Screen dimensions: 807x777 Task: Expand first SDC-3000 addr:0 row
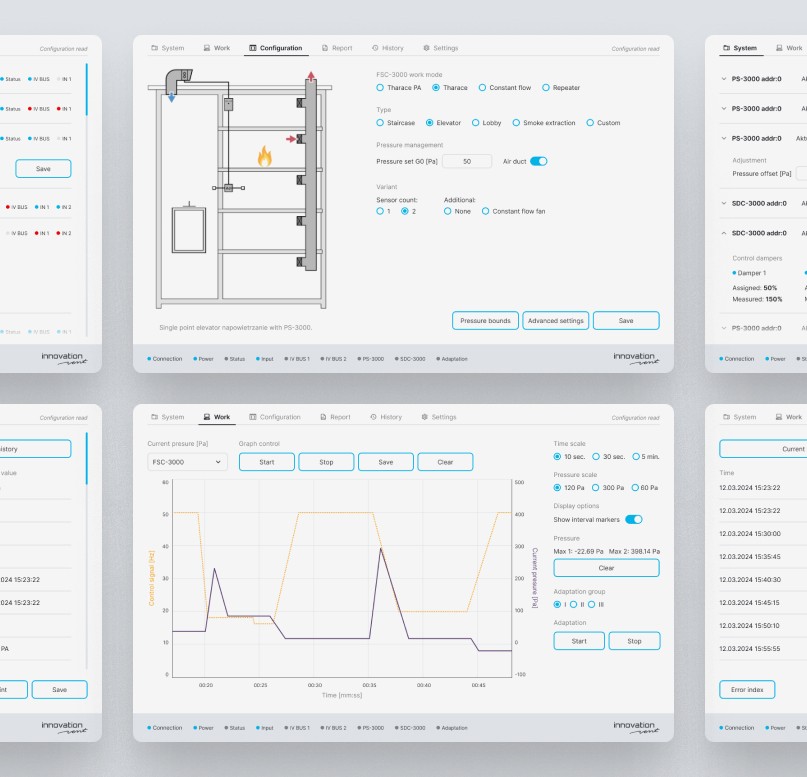coord(724,203)
